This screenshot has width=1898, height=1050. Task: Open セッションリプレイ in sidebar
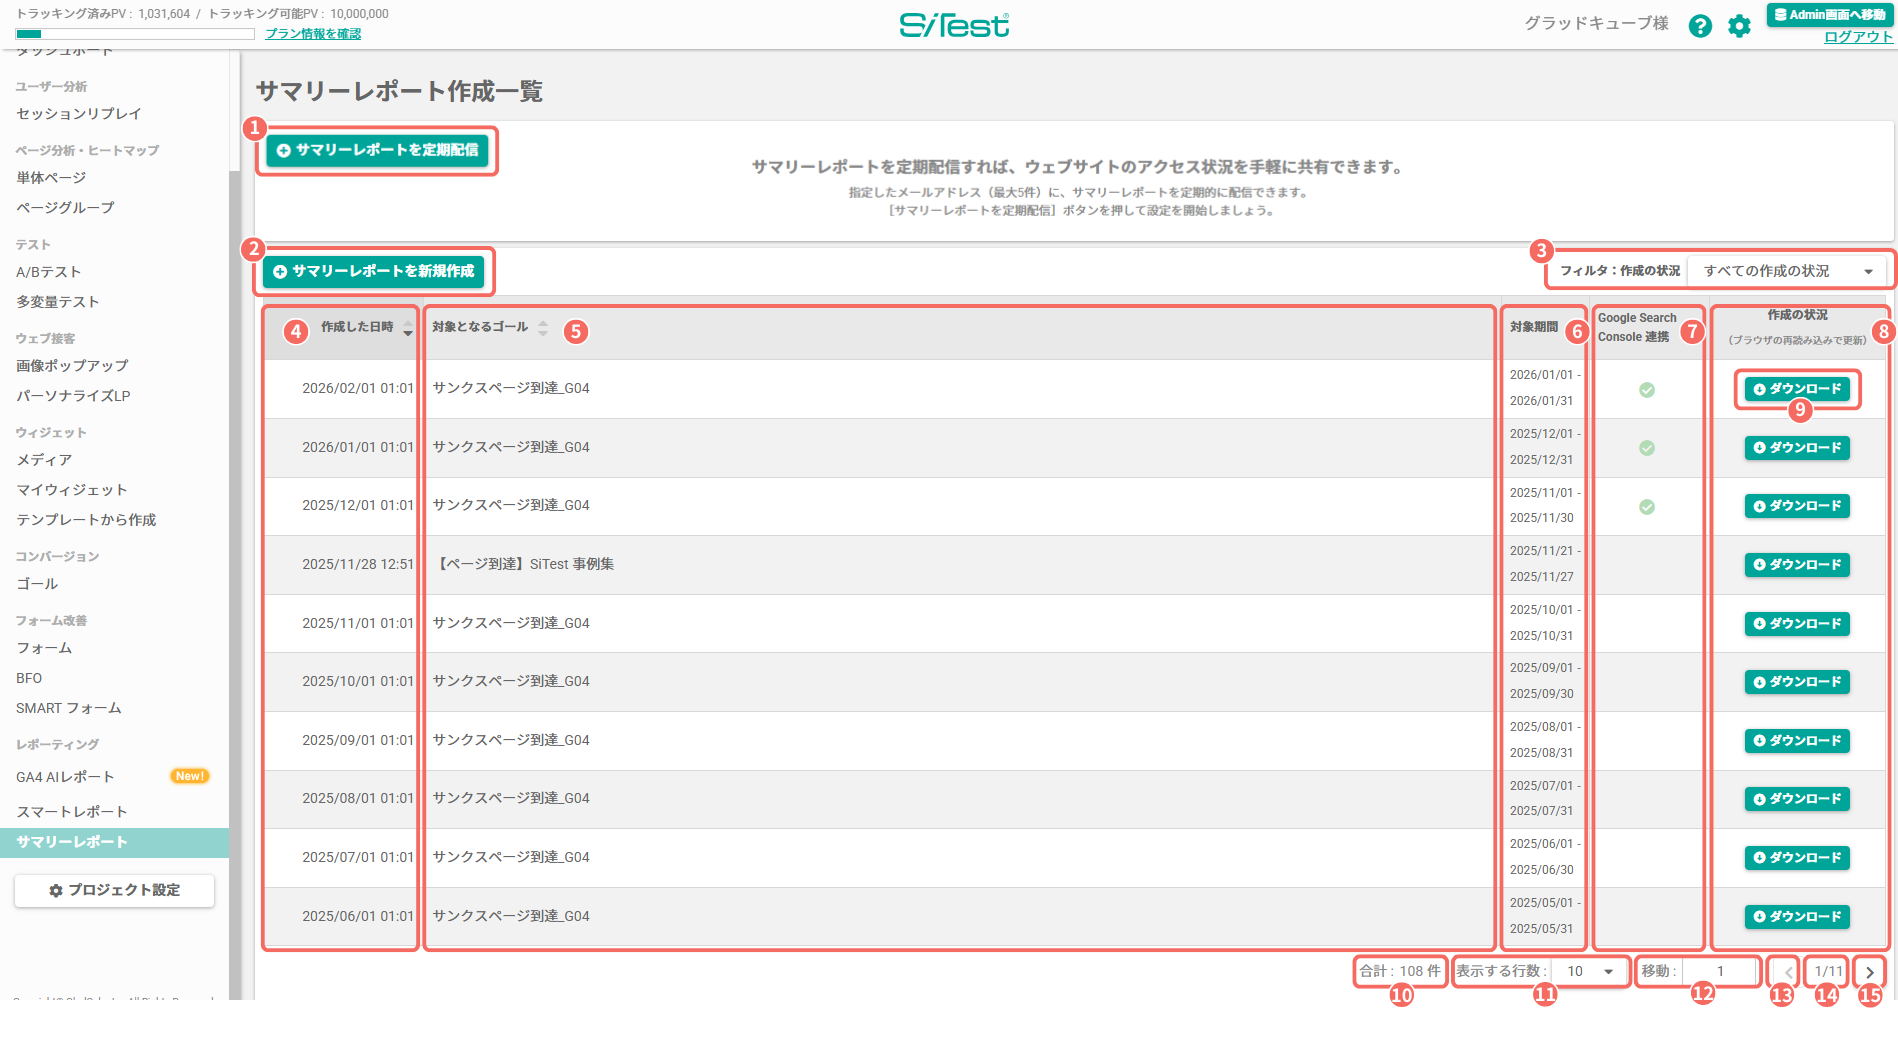click(x=79, y=114)
